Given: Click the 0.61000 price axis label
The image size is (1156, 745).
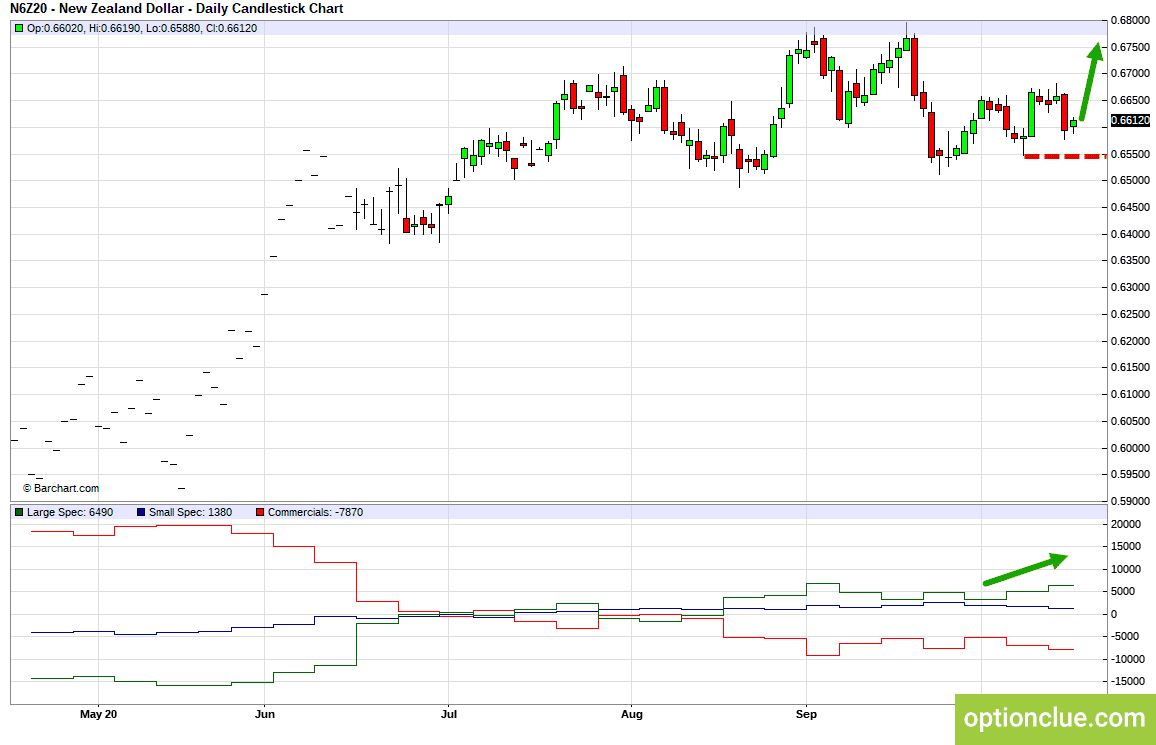Looking at the screenshot, I should [1130, 394].
